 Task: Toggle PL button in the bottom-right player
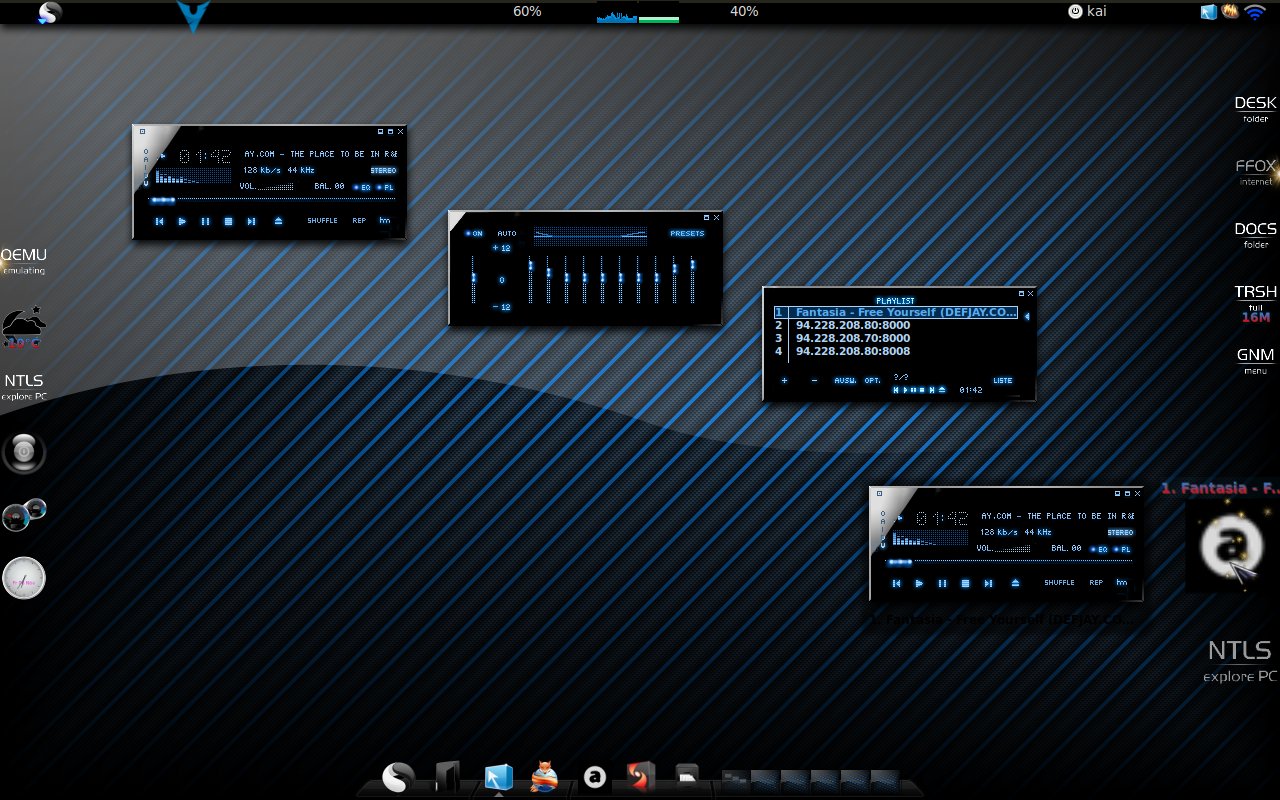(1122, 549)
